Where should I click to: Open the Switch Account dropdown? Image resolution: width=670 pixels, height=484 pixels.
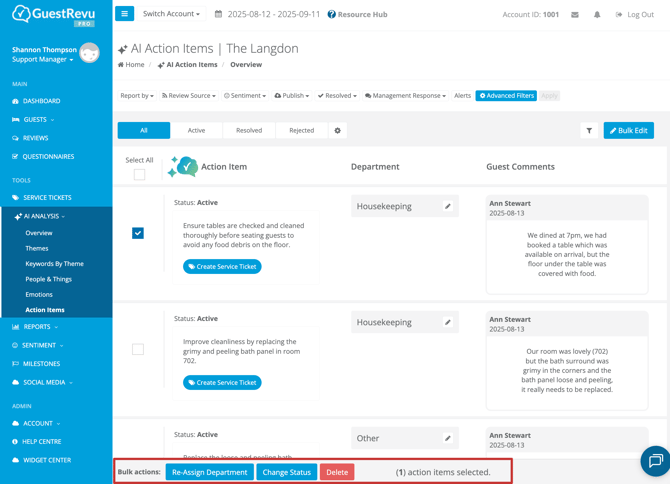(x=171, y=14)
